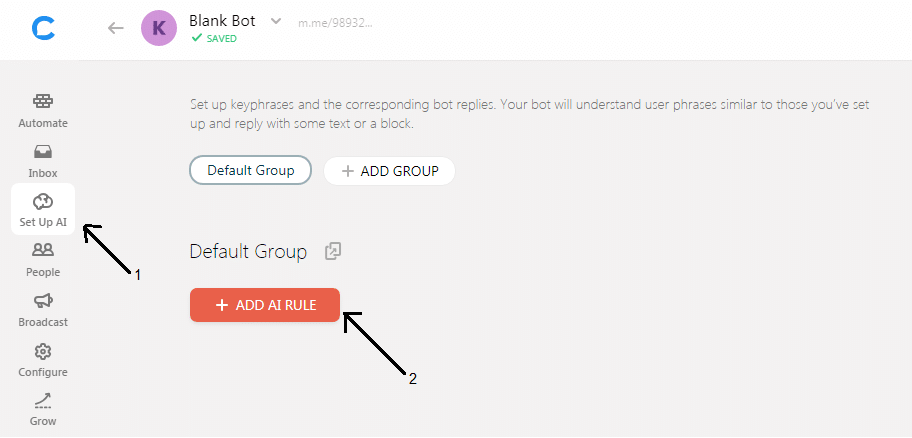912x438 pixels.
Task: Click the Chatfuel logo icon
Action: (42, 28)
